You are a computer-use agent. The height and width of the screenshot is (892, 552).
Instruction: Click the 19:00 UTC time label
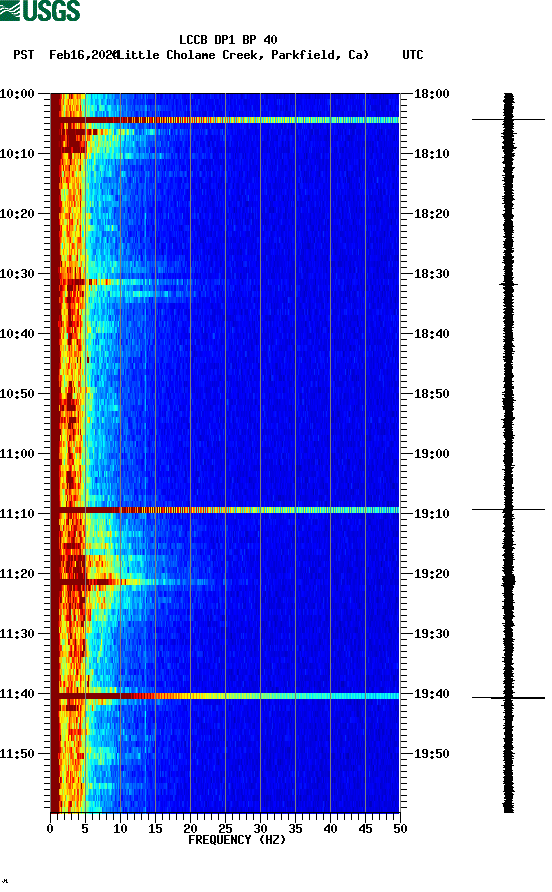pos(432,454)
